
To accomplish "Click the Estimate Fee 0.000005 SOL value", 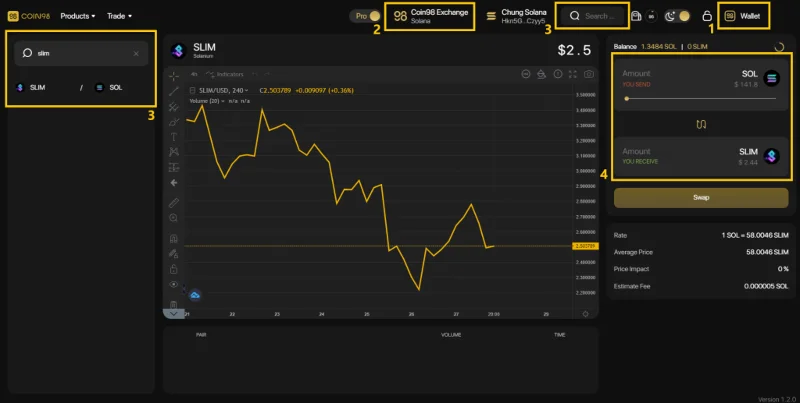I will coord(766,286).
